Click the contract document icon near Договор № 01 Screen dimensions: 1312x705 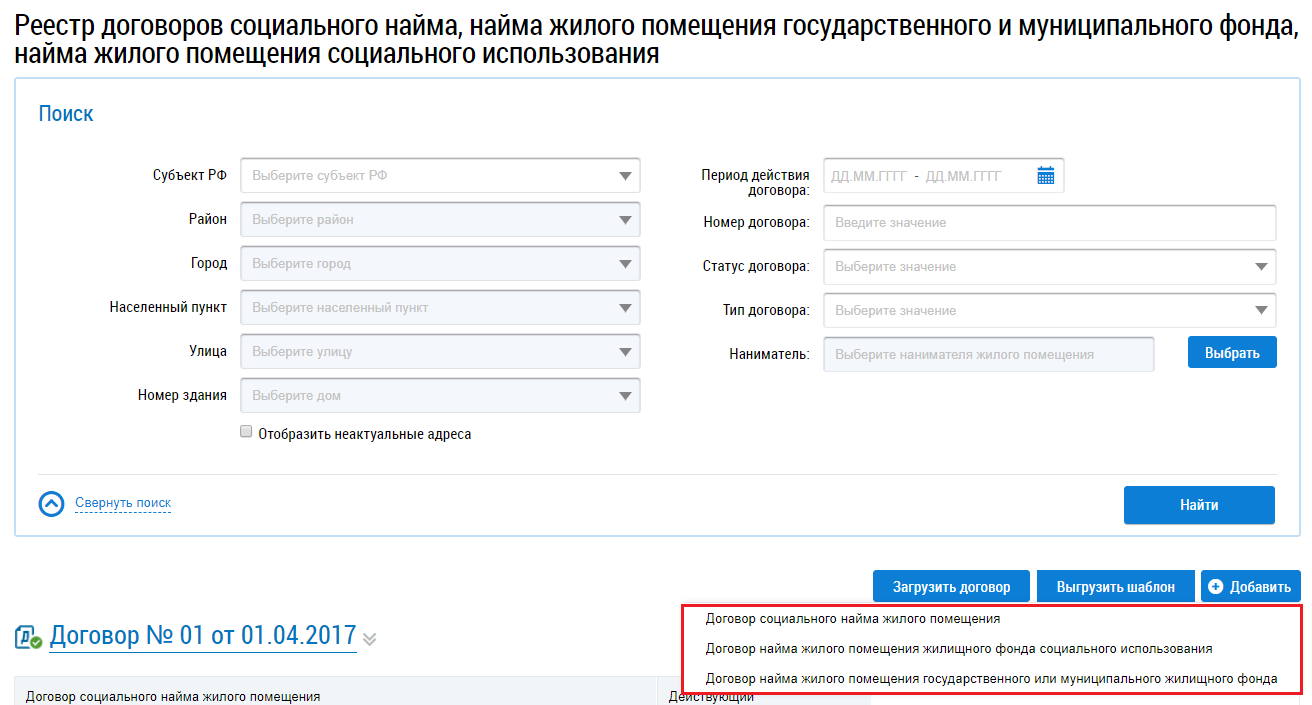tap(28, 637)
